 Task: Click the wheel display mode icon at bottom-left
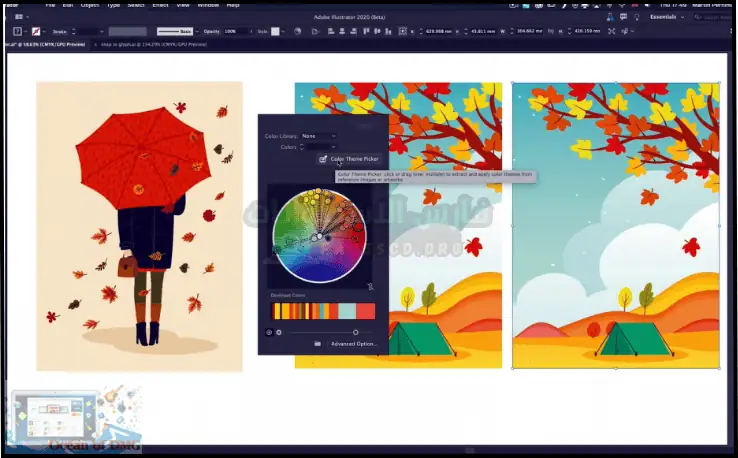point(269,332)
